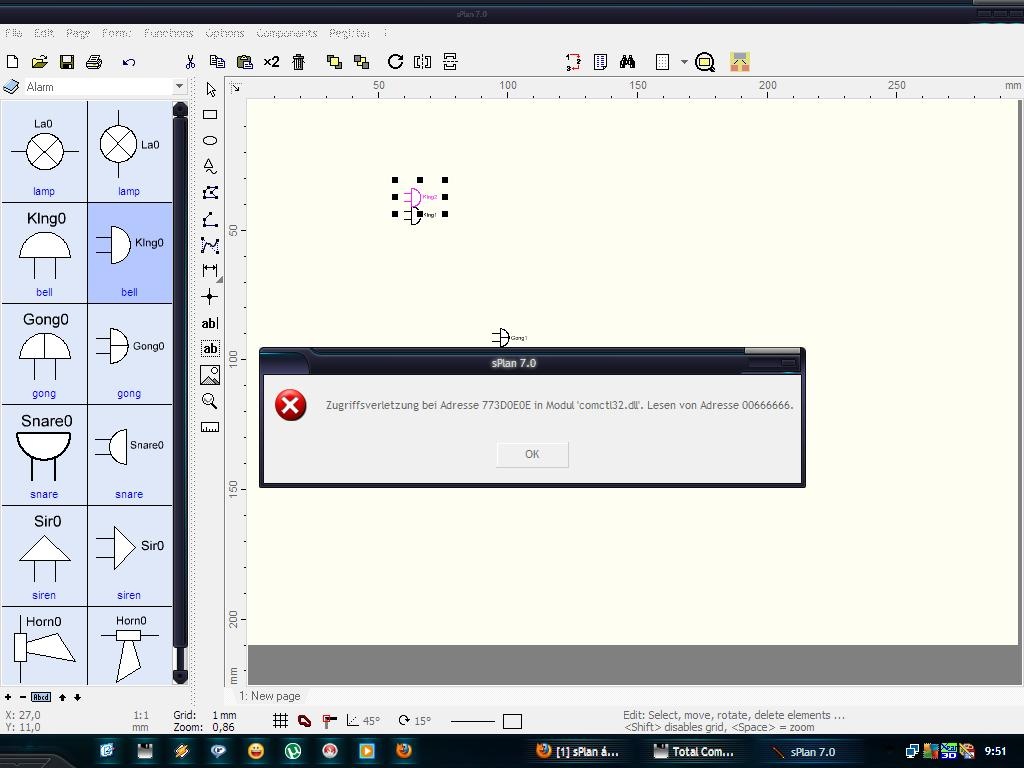The width and height of the screenshot is (1024, 768).
Task: Create a new file via toolbar
Action: [x=12, y=62]
